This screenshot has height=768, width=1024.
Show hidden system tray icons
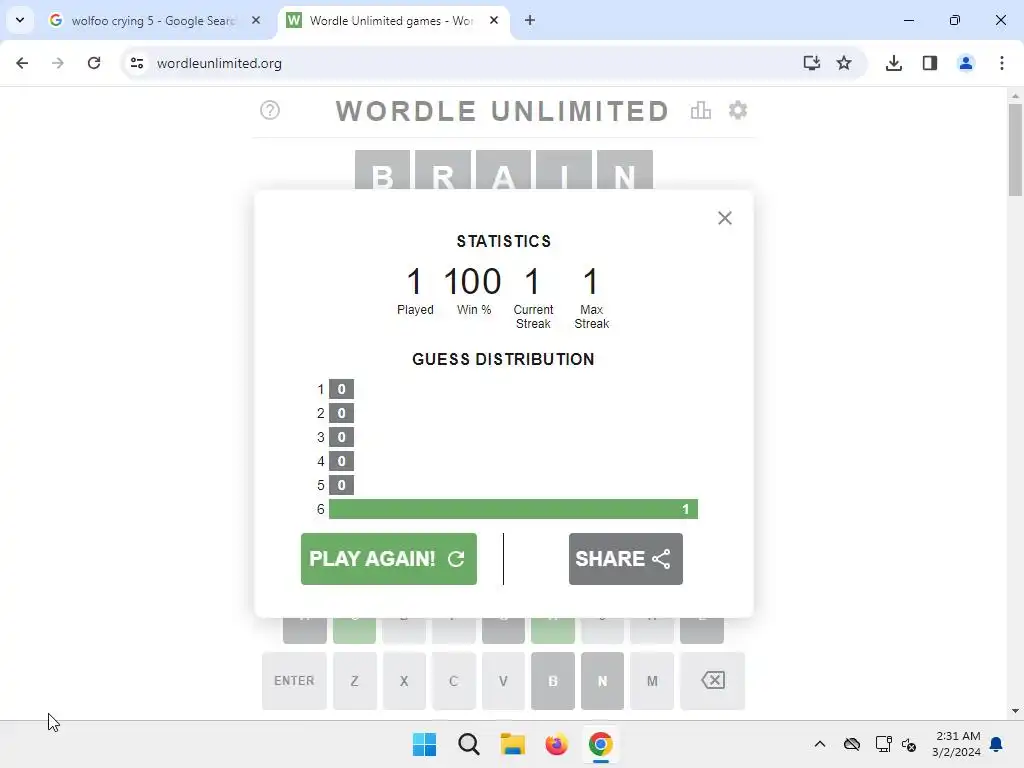(x=820, y=744)
